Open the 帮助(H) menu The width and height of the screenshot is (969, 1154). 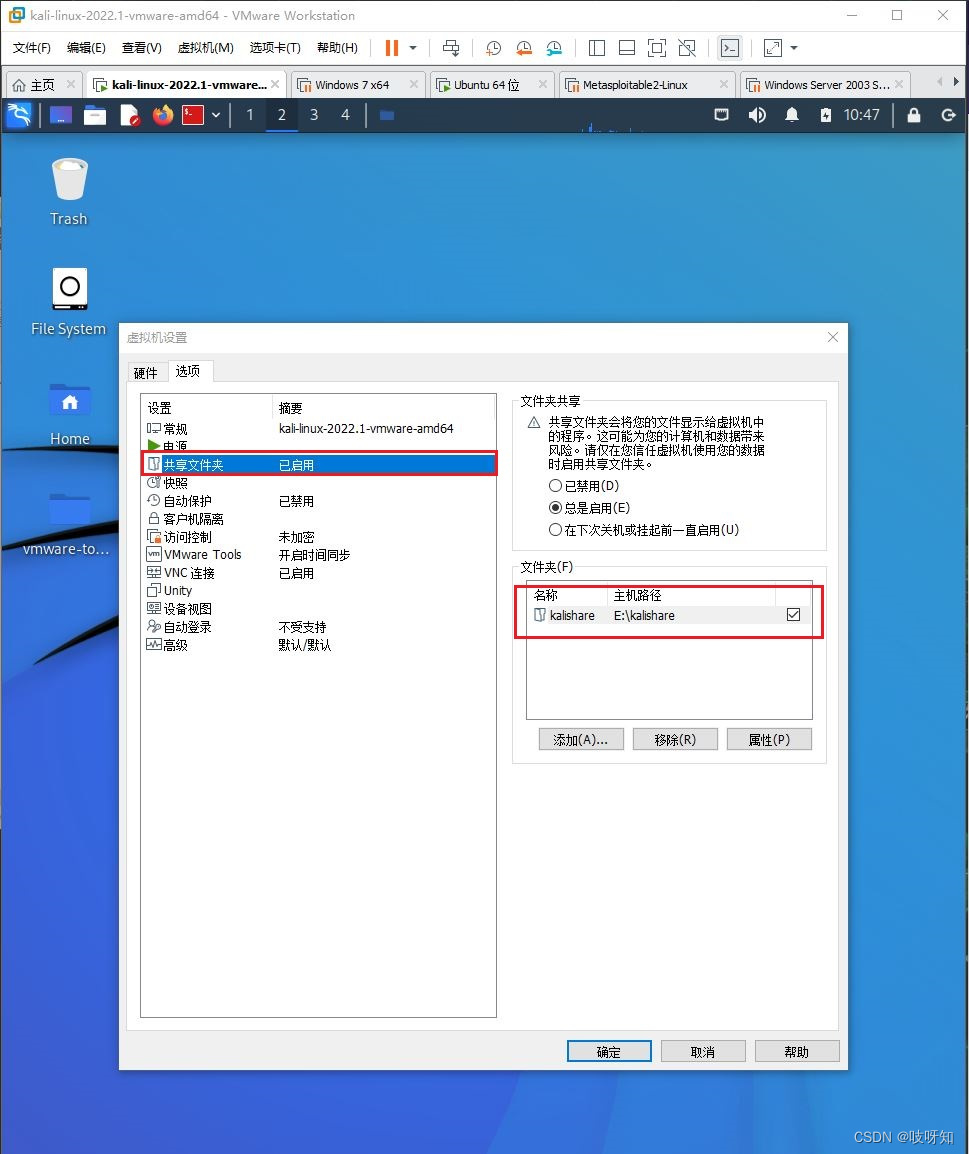[337, 48]
